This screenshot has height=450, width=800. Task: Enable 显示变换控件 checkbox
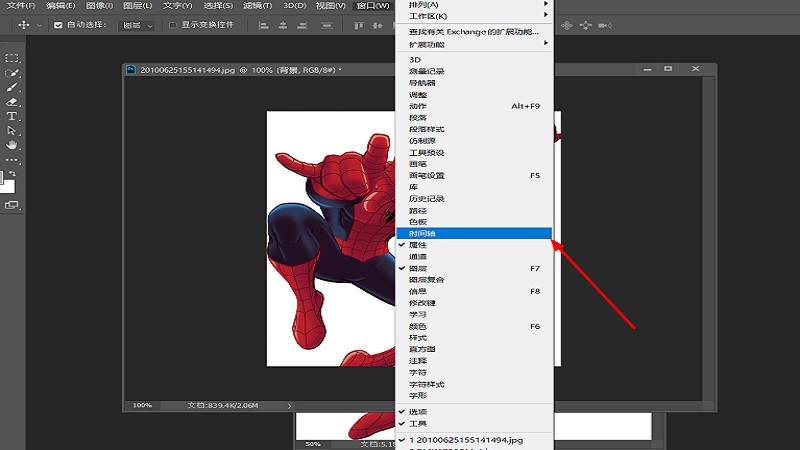click(173, 25)
